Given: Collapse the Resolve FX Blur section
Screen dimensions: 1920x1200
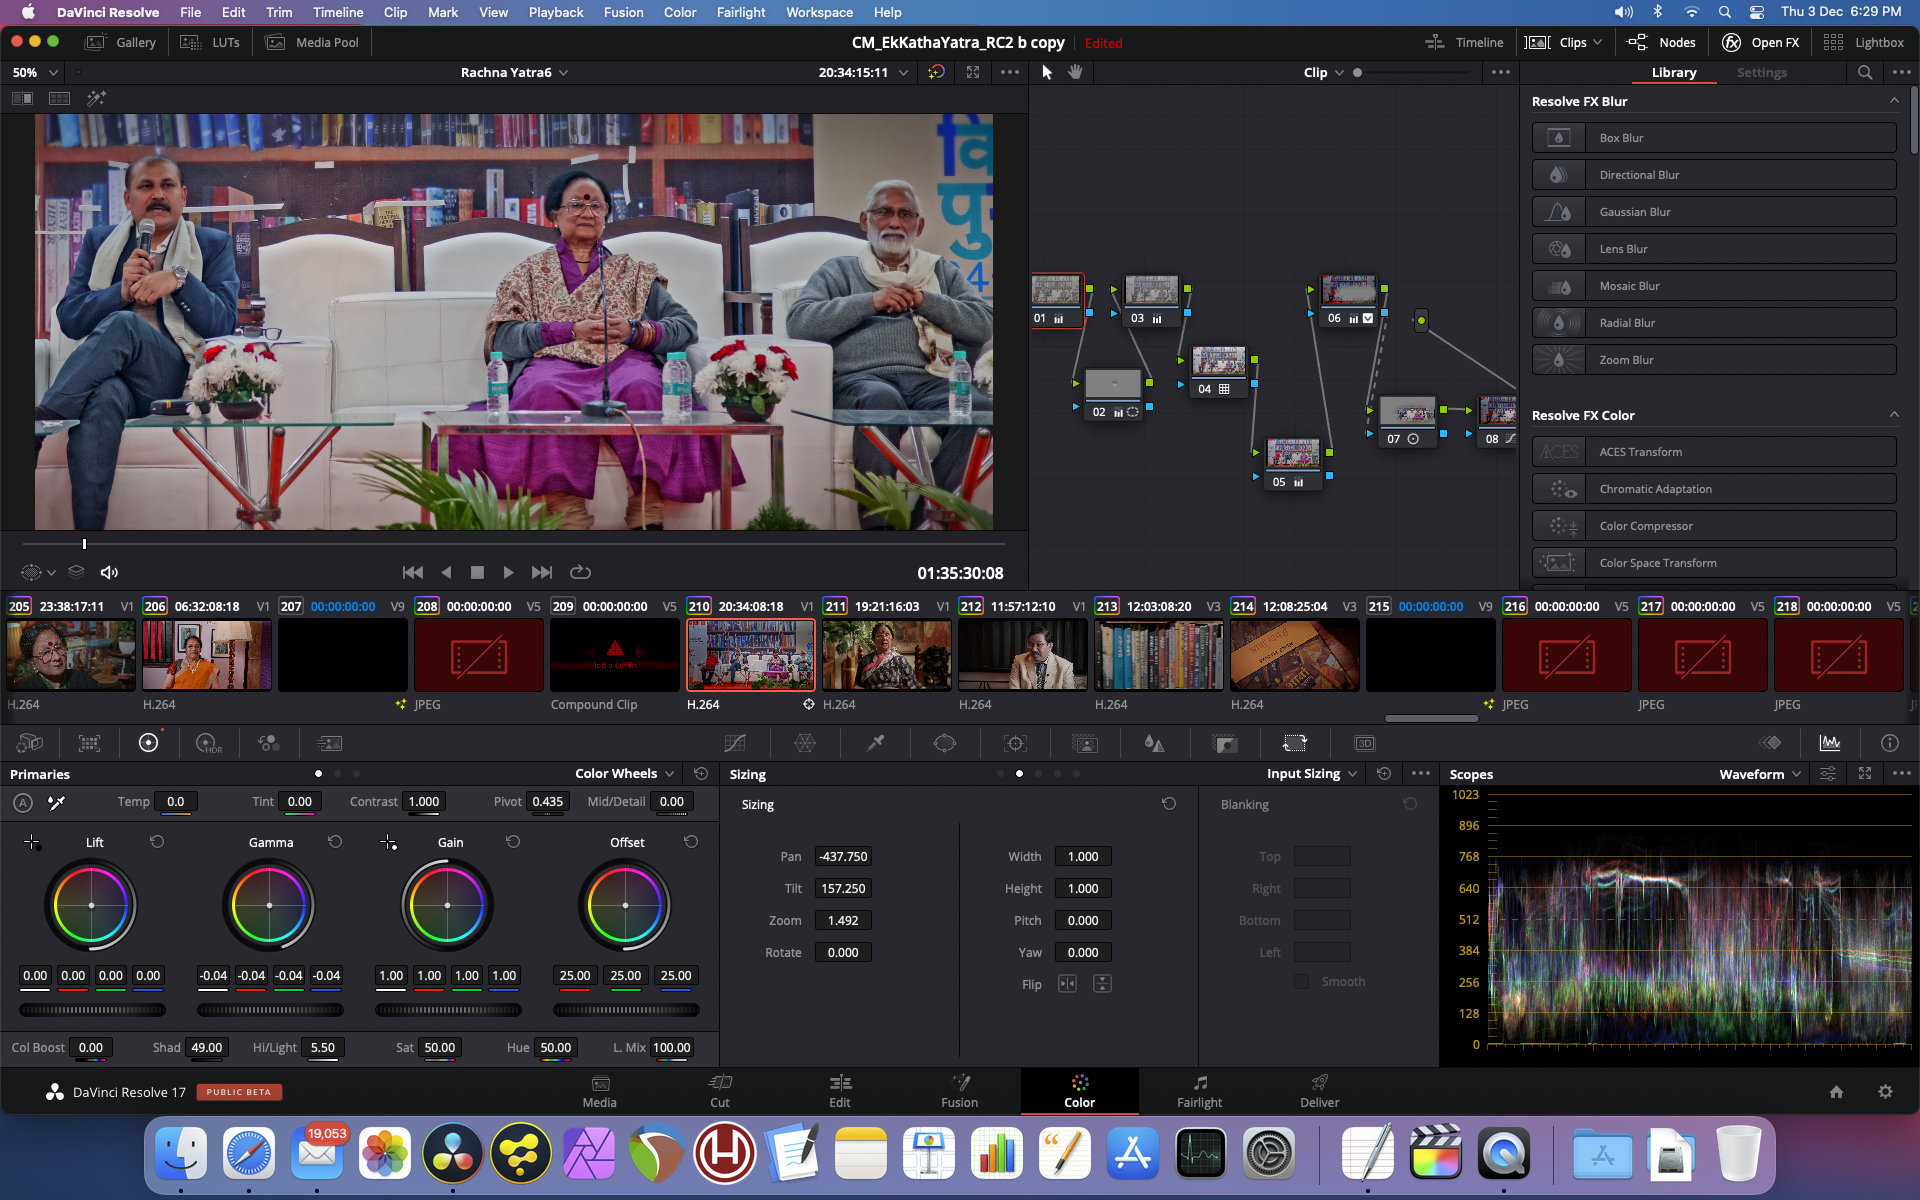Looking at the screenshot, I should pyautogui.click(x=1894, y=101).
